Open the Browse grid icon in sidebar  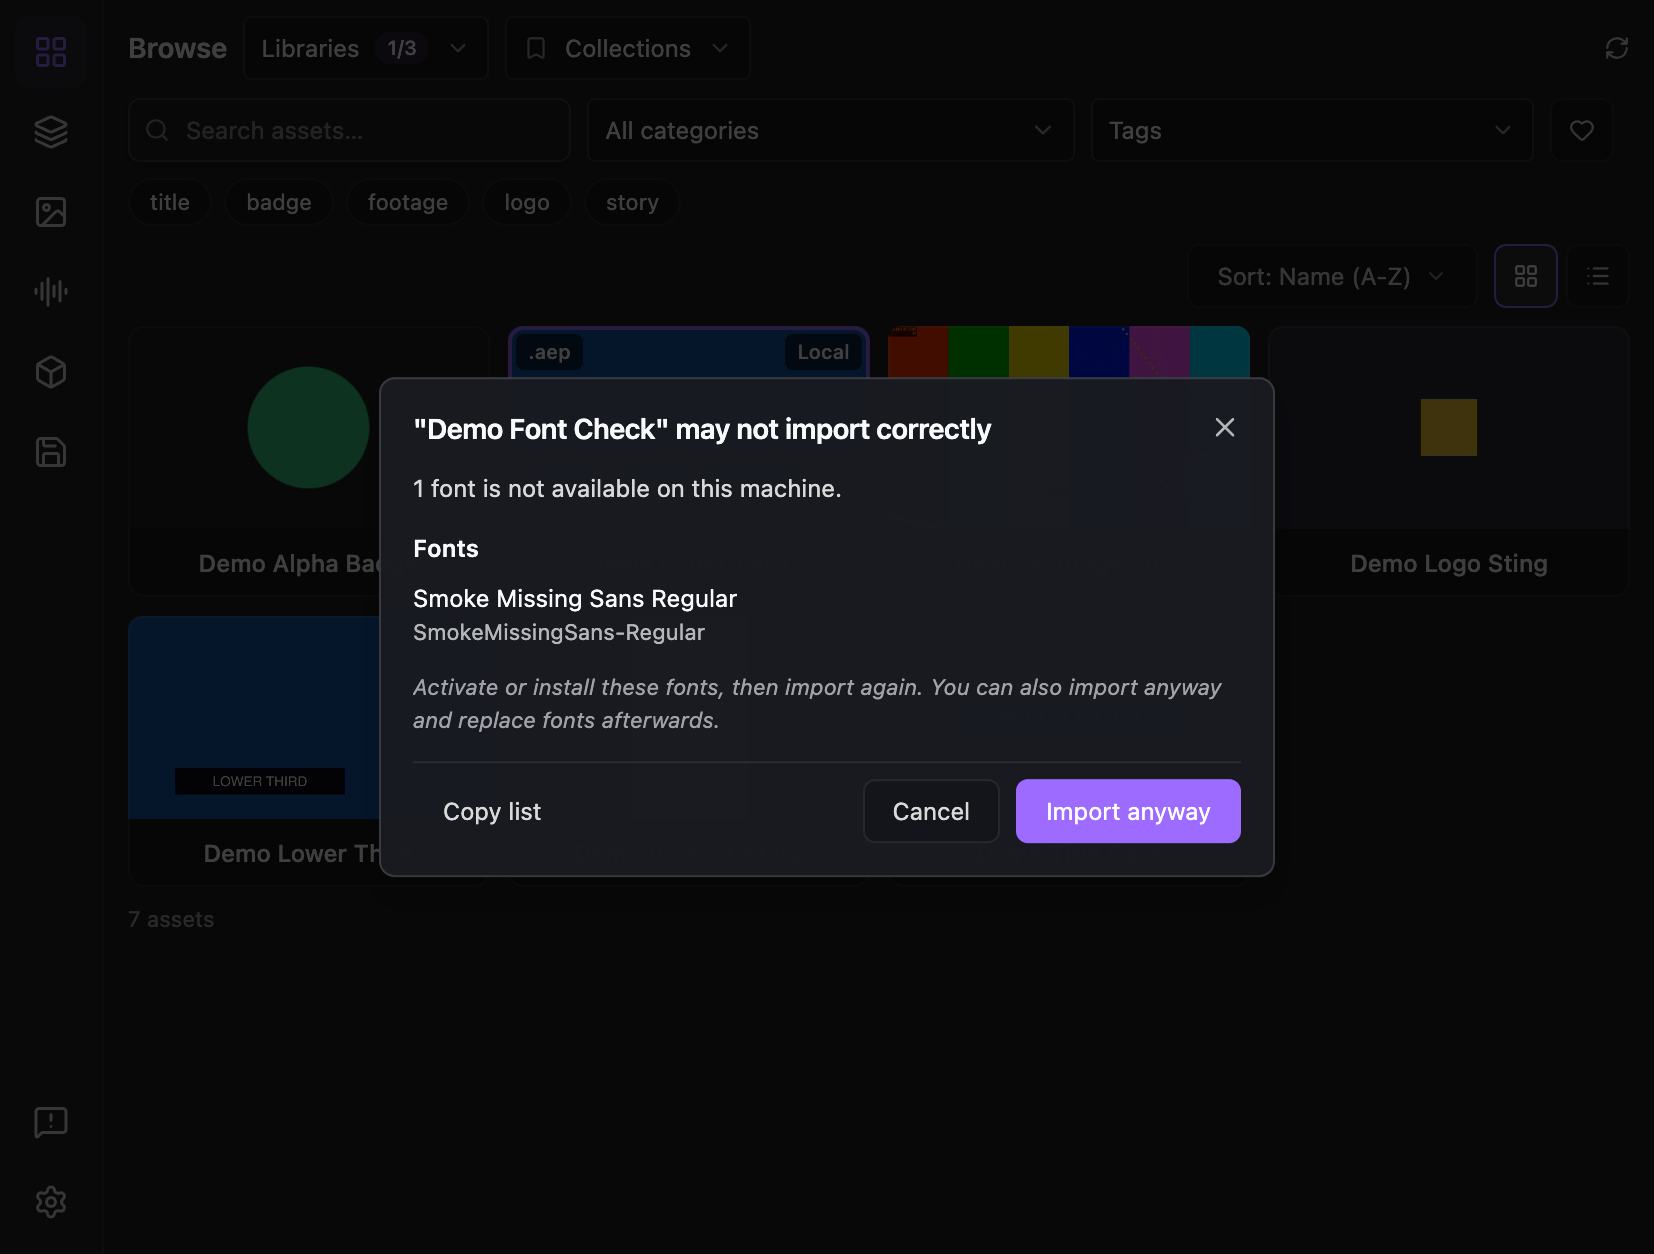pyautogui.click(x=51, y=51)
